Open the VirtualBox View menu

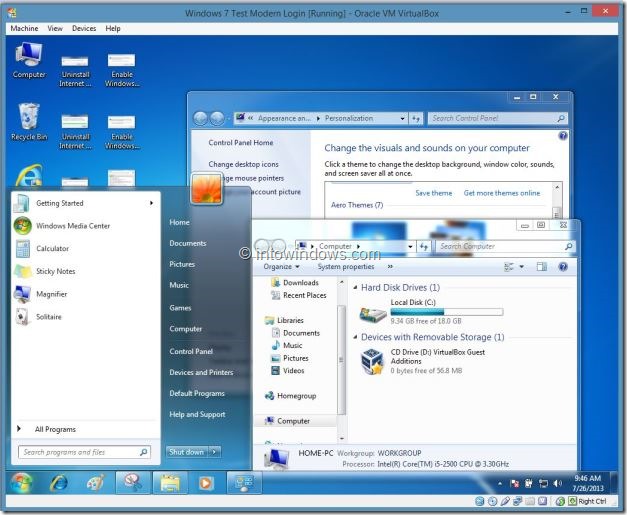(x=55, y=28)
